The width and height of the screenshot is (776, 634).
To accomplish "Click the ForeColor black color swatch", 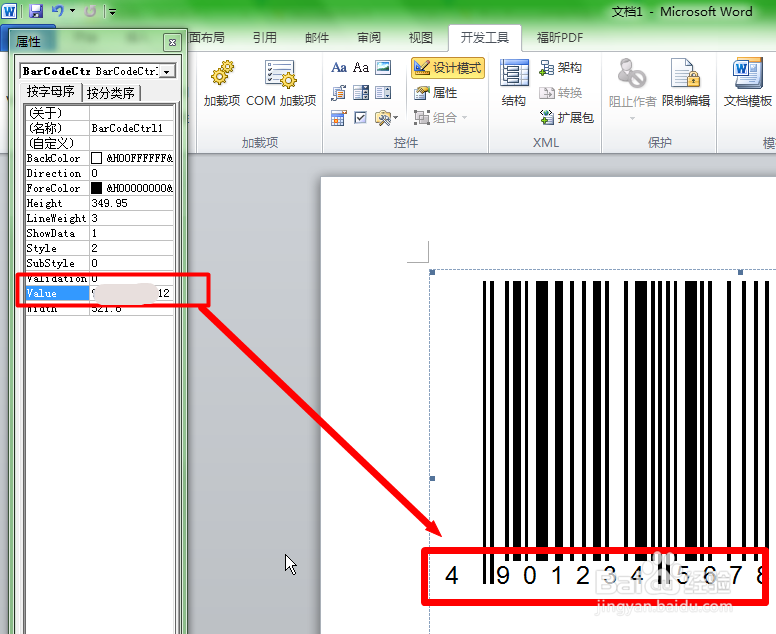I will coord(97,188).
